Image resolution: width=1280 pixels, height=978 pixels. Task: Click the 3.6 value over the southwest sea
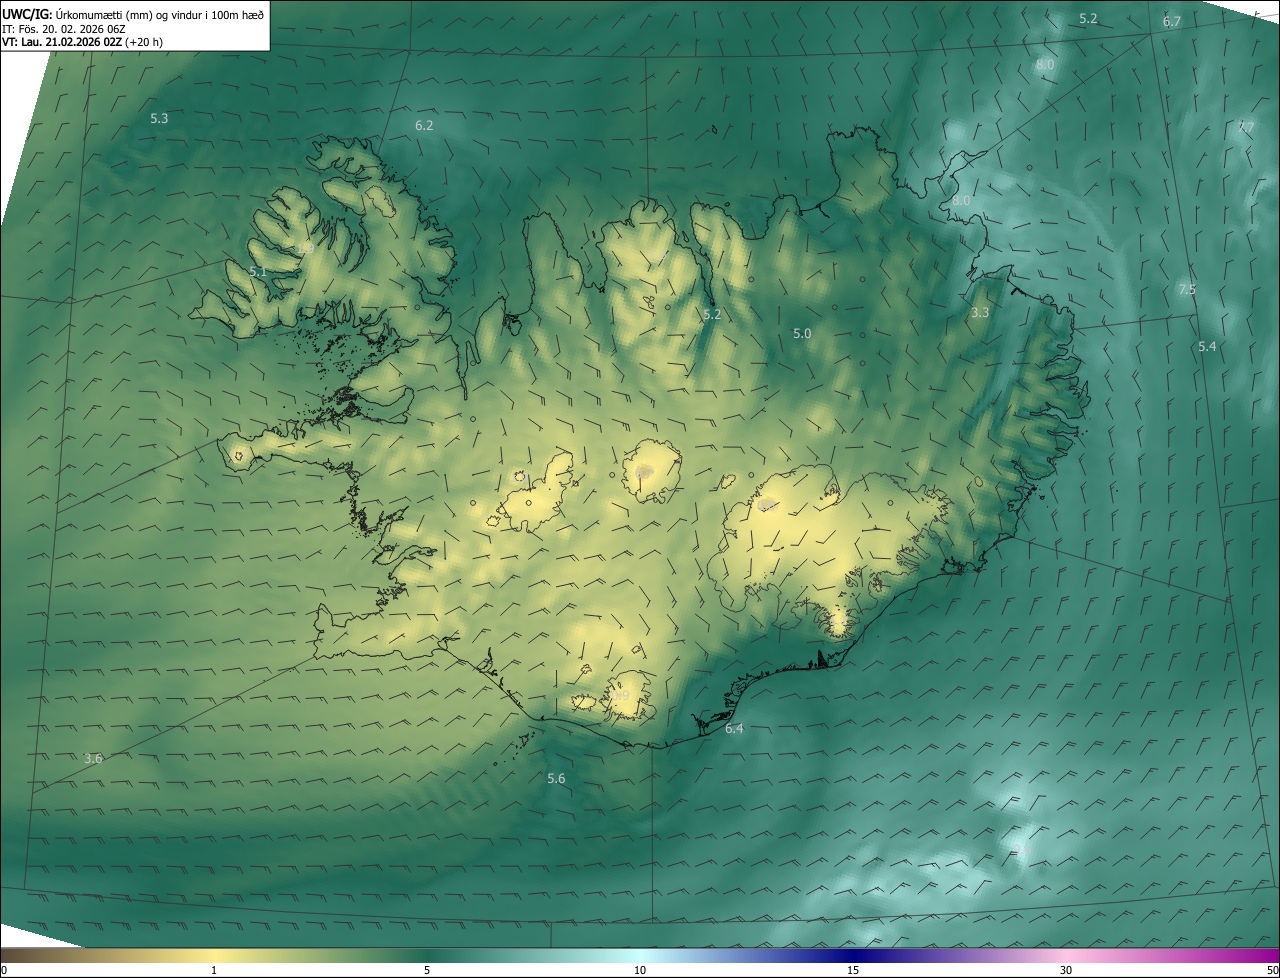(x=93, y=758)
